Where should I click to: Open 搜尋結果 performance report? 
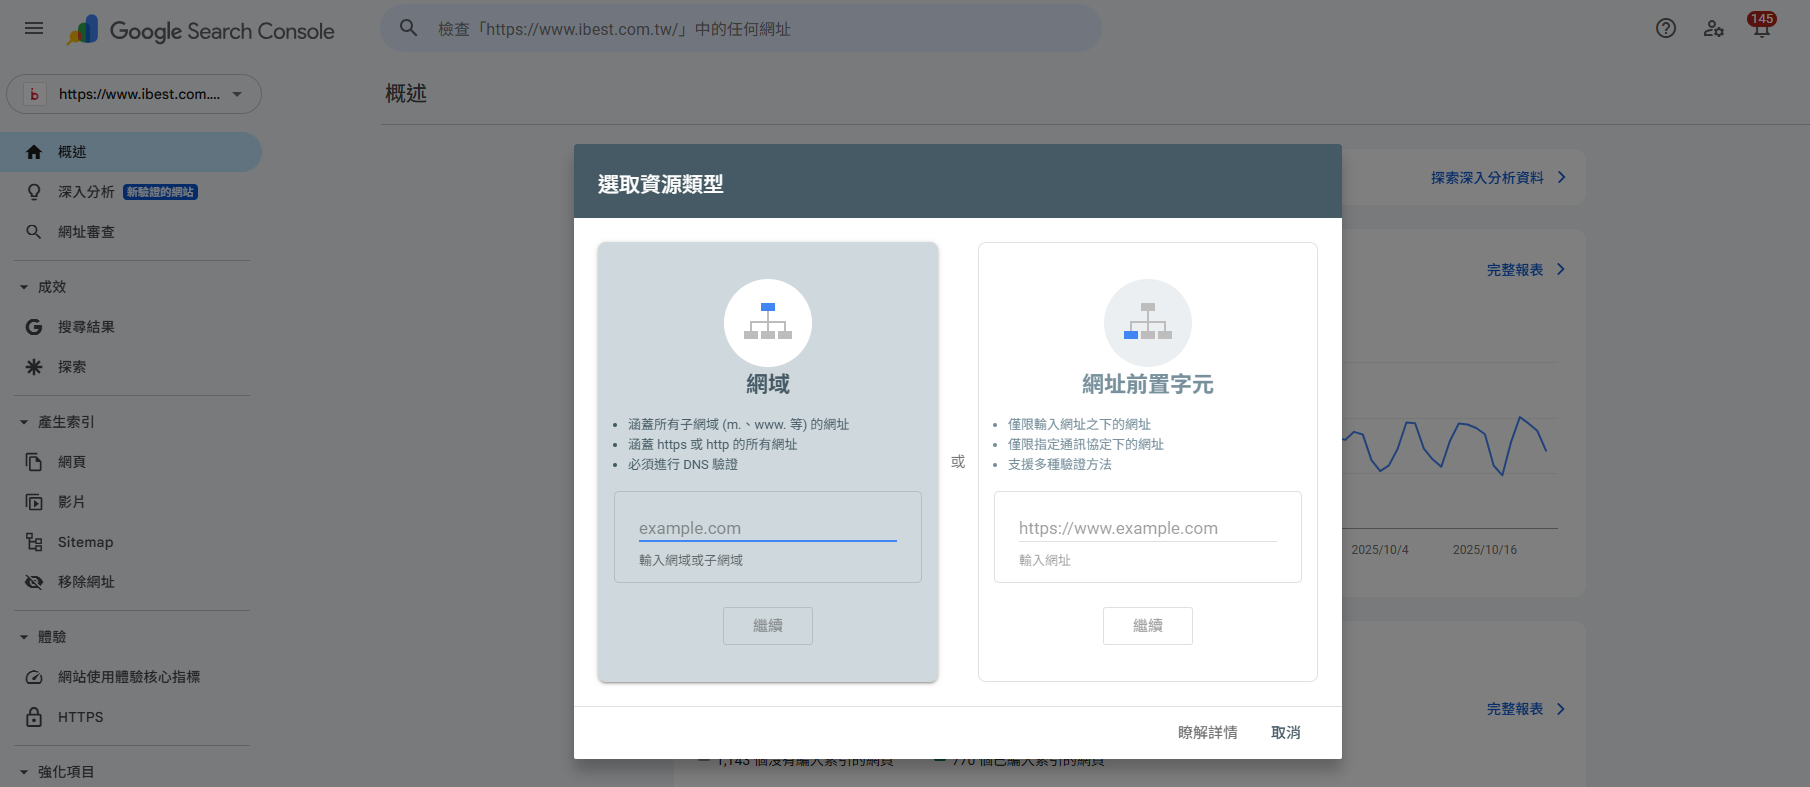[86, 327]
